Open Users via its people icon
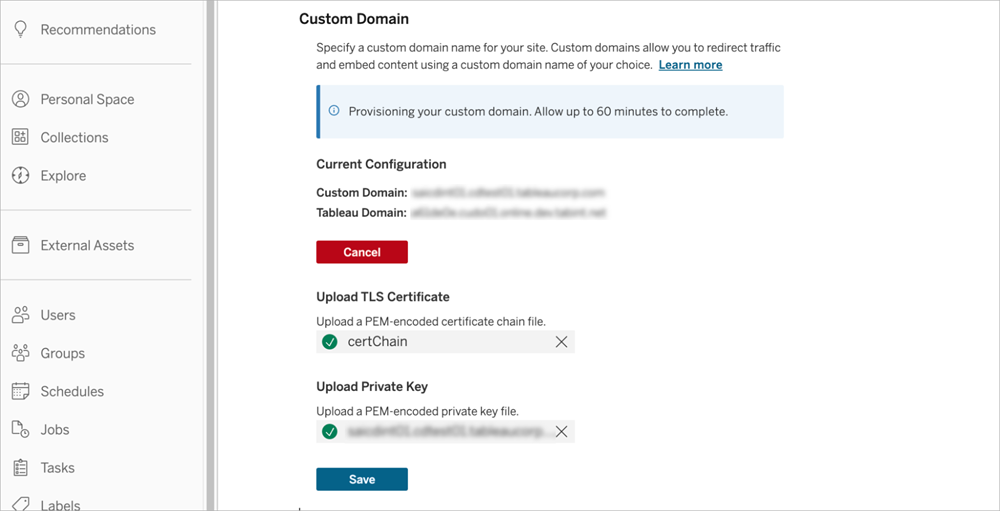Screen dimensions: 1000x511 (x=20, y=316)
